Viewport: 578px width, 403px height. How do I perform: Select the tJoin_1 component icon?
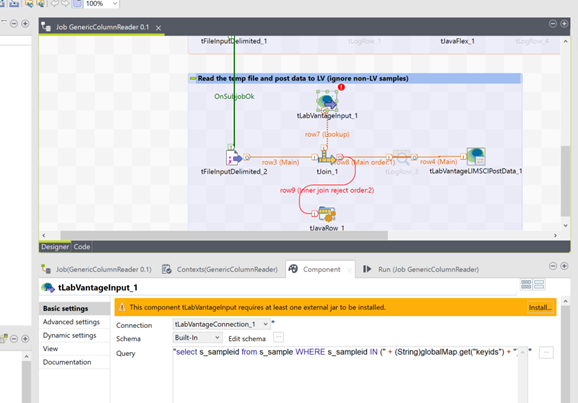click(x=327, y=158)
